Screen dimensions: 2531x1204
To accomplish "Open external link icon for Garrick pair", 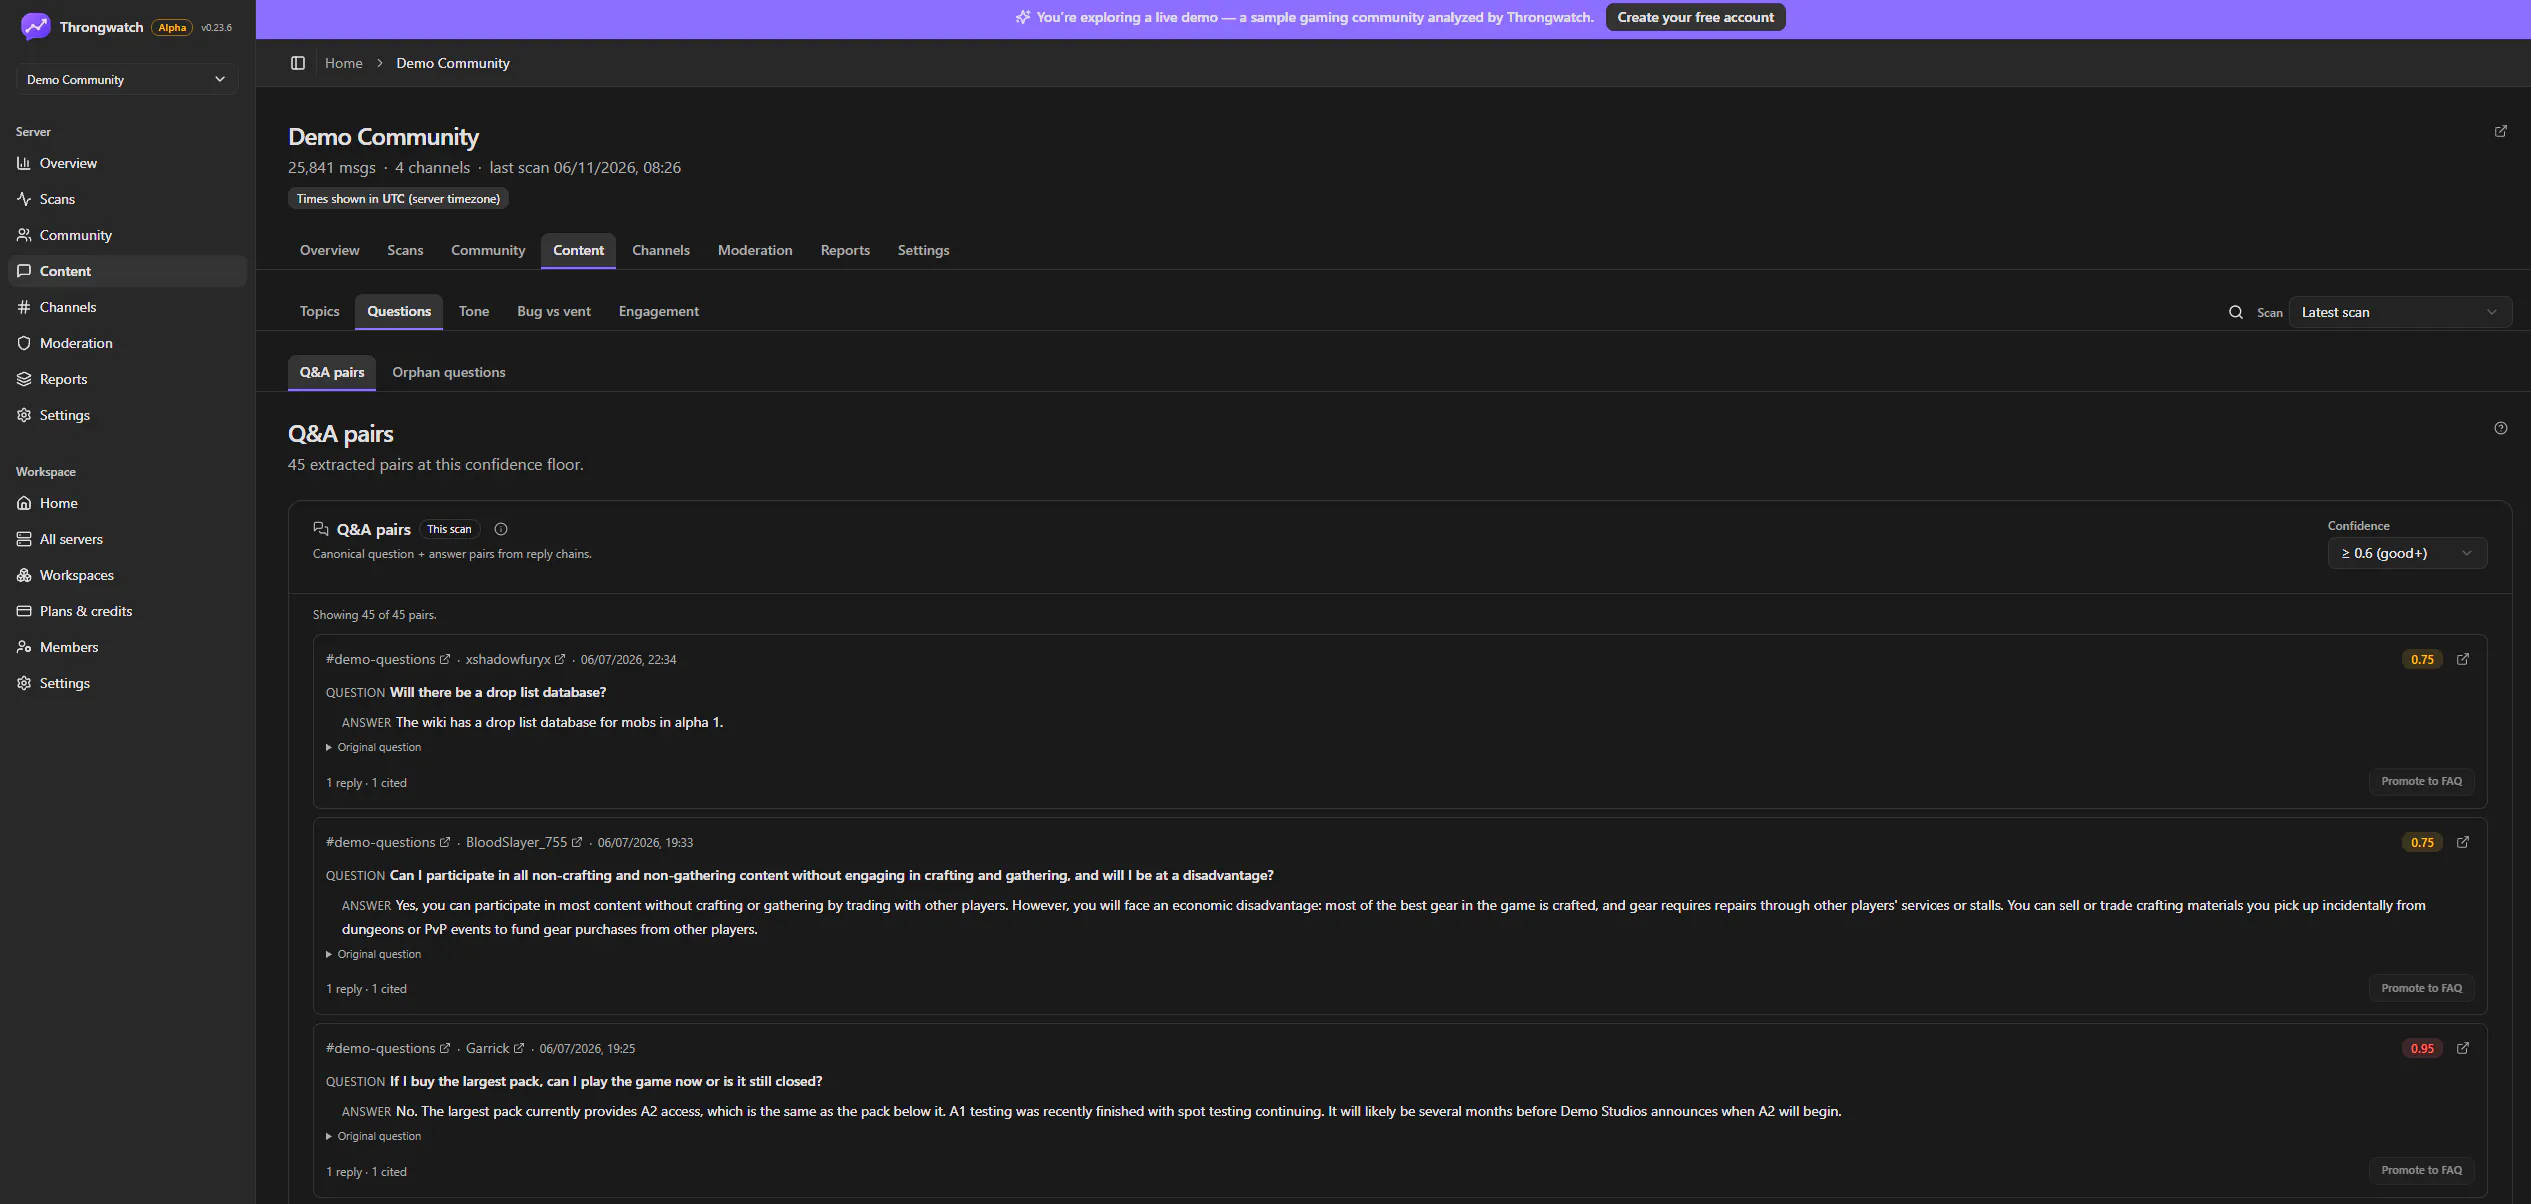I will [2463, 1048].
